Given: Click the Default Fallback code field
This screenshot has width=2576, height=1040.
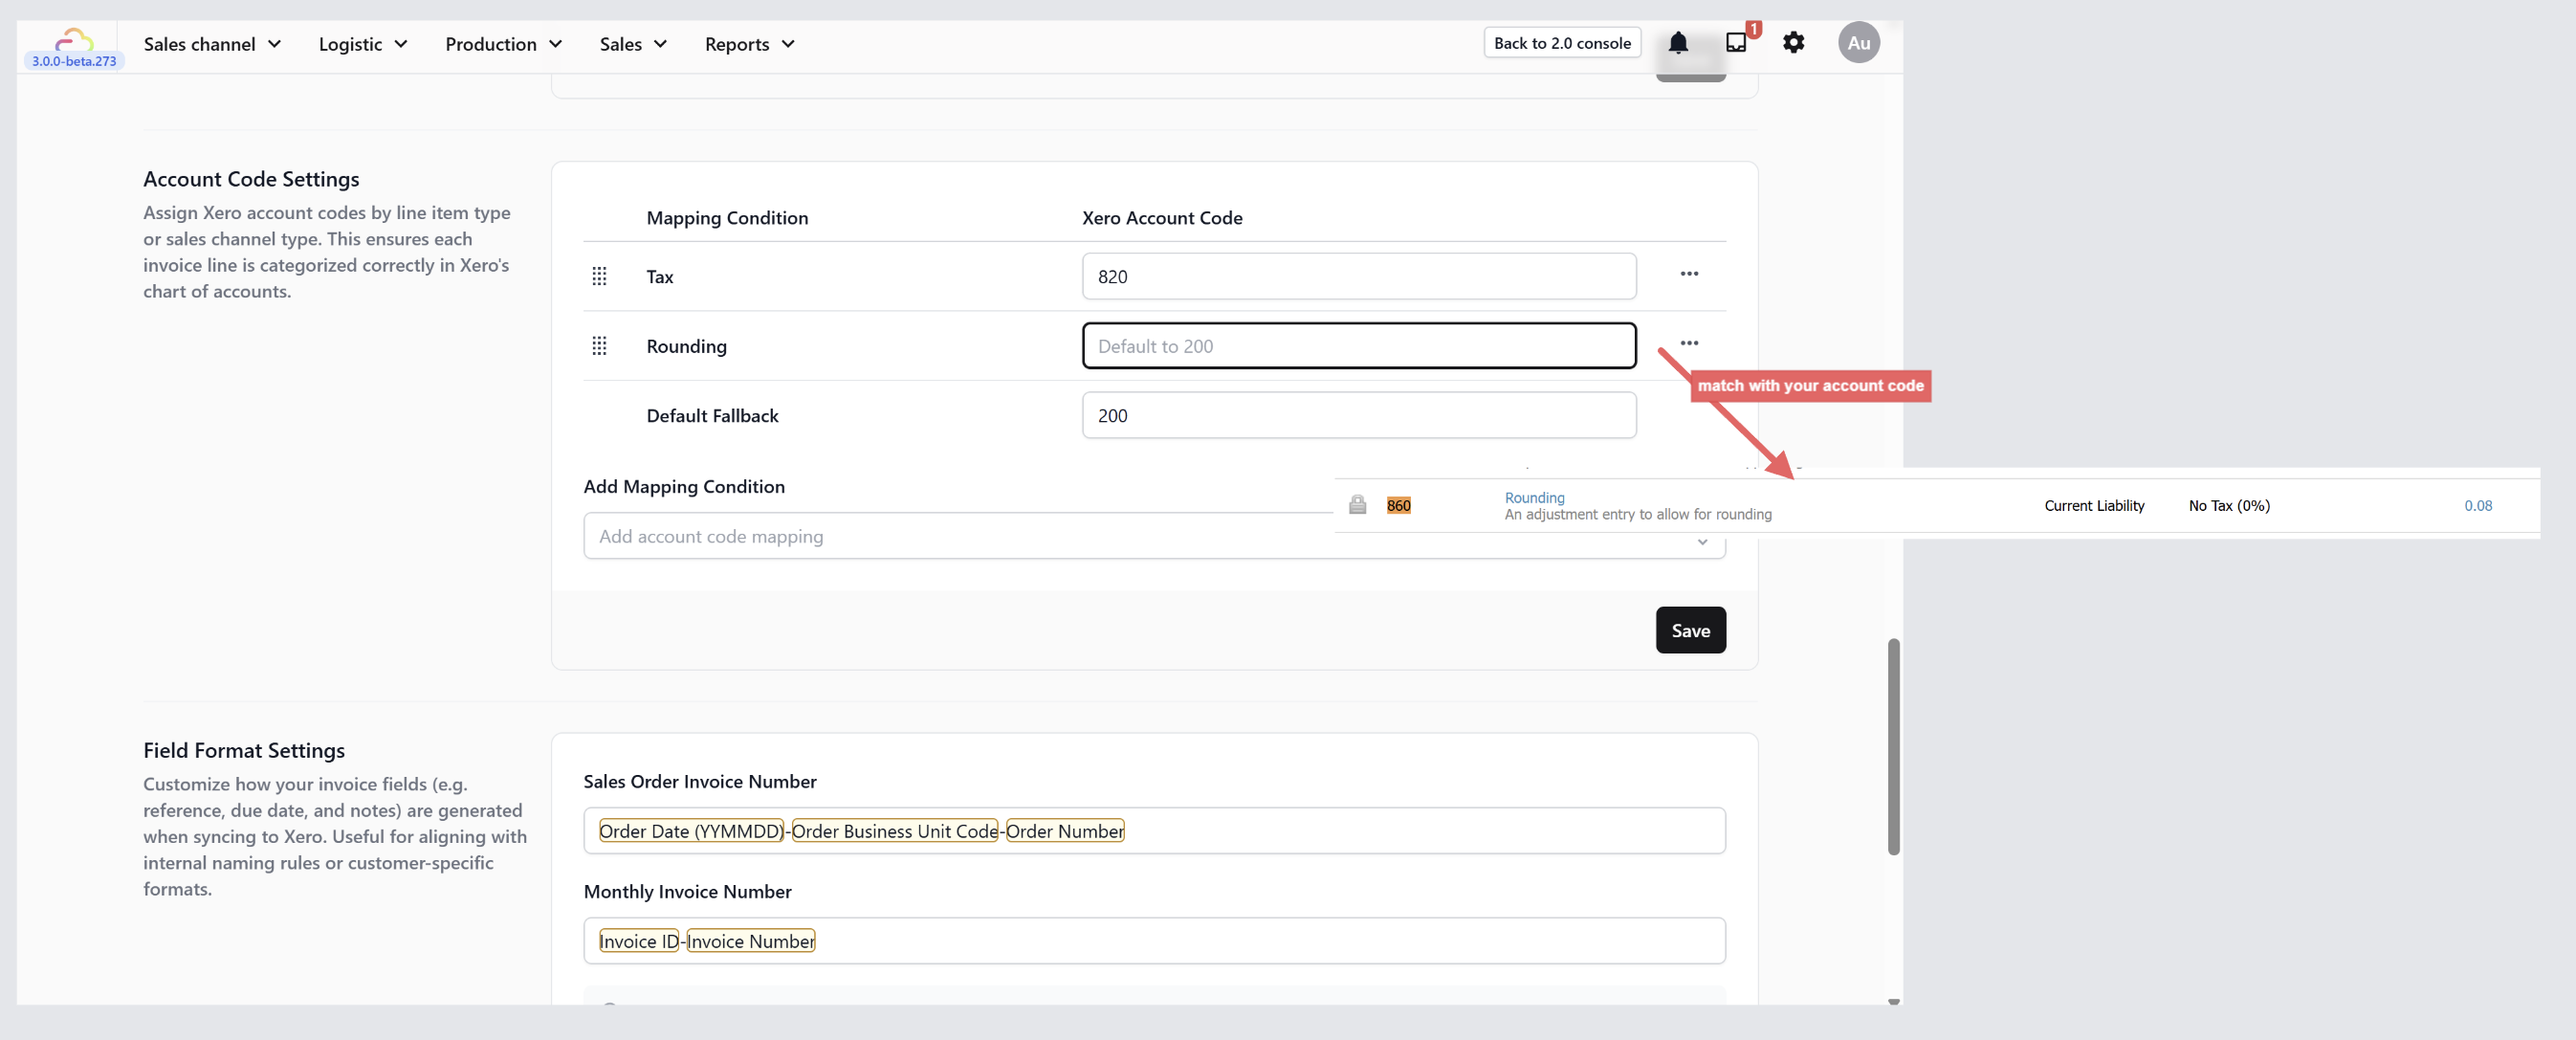Looking at the screenshot, I should pos(1358,415).
